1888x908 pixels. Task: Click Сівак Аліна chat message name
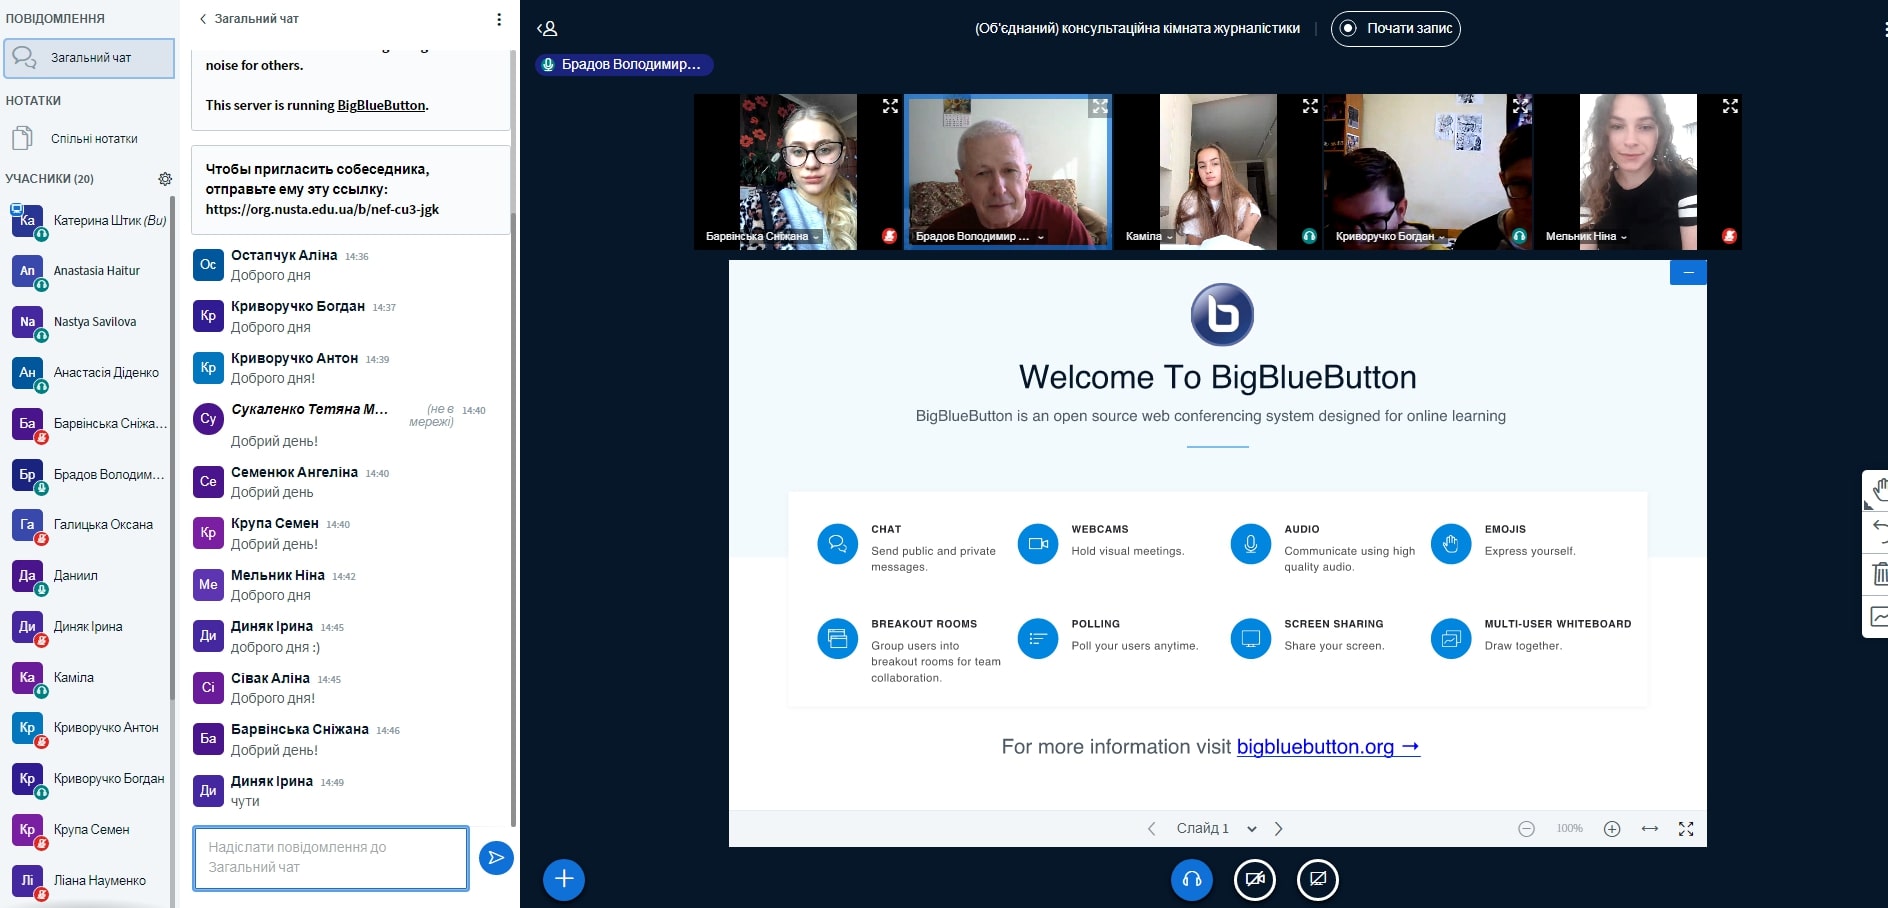pos(270,678)
